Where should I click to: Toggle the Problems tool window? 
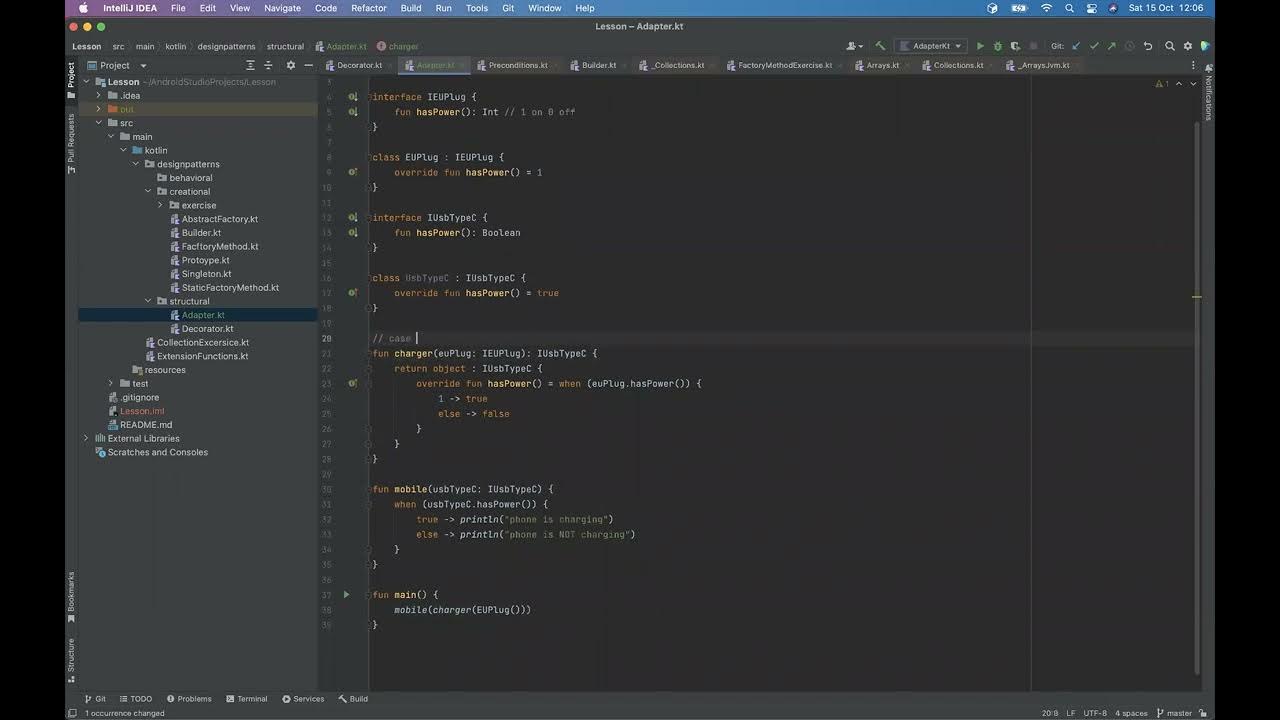click(x=189, y=699)
